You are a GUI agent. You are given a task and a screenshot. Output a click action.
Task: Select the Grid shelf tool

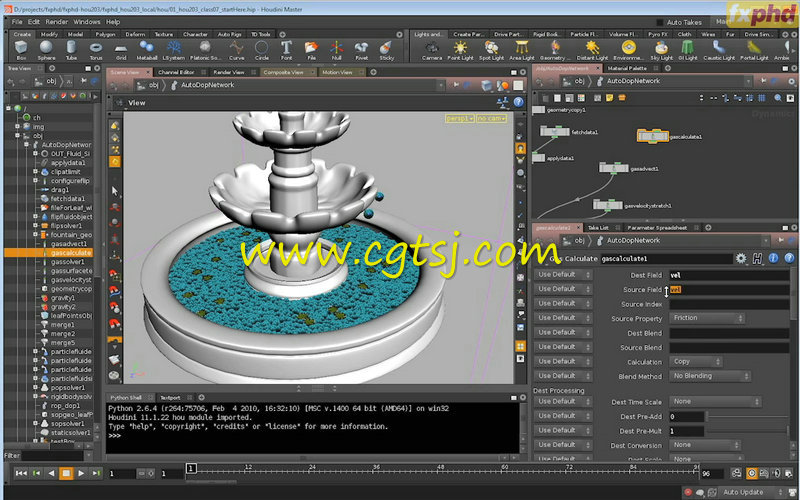click(121, 50)
